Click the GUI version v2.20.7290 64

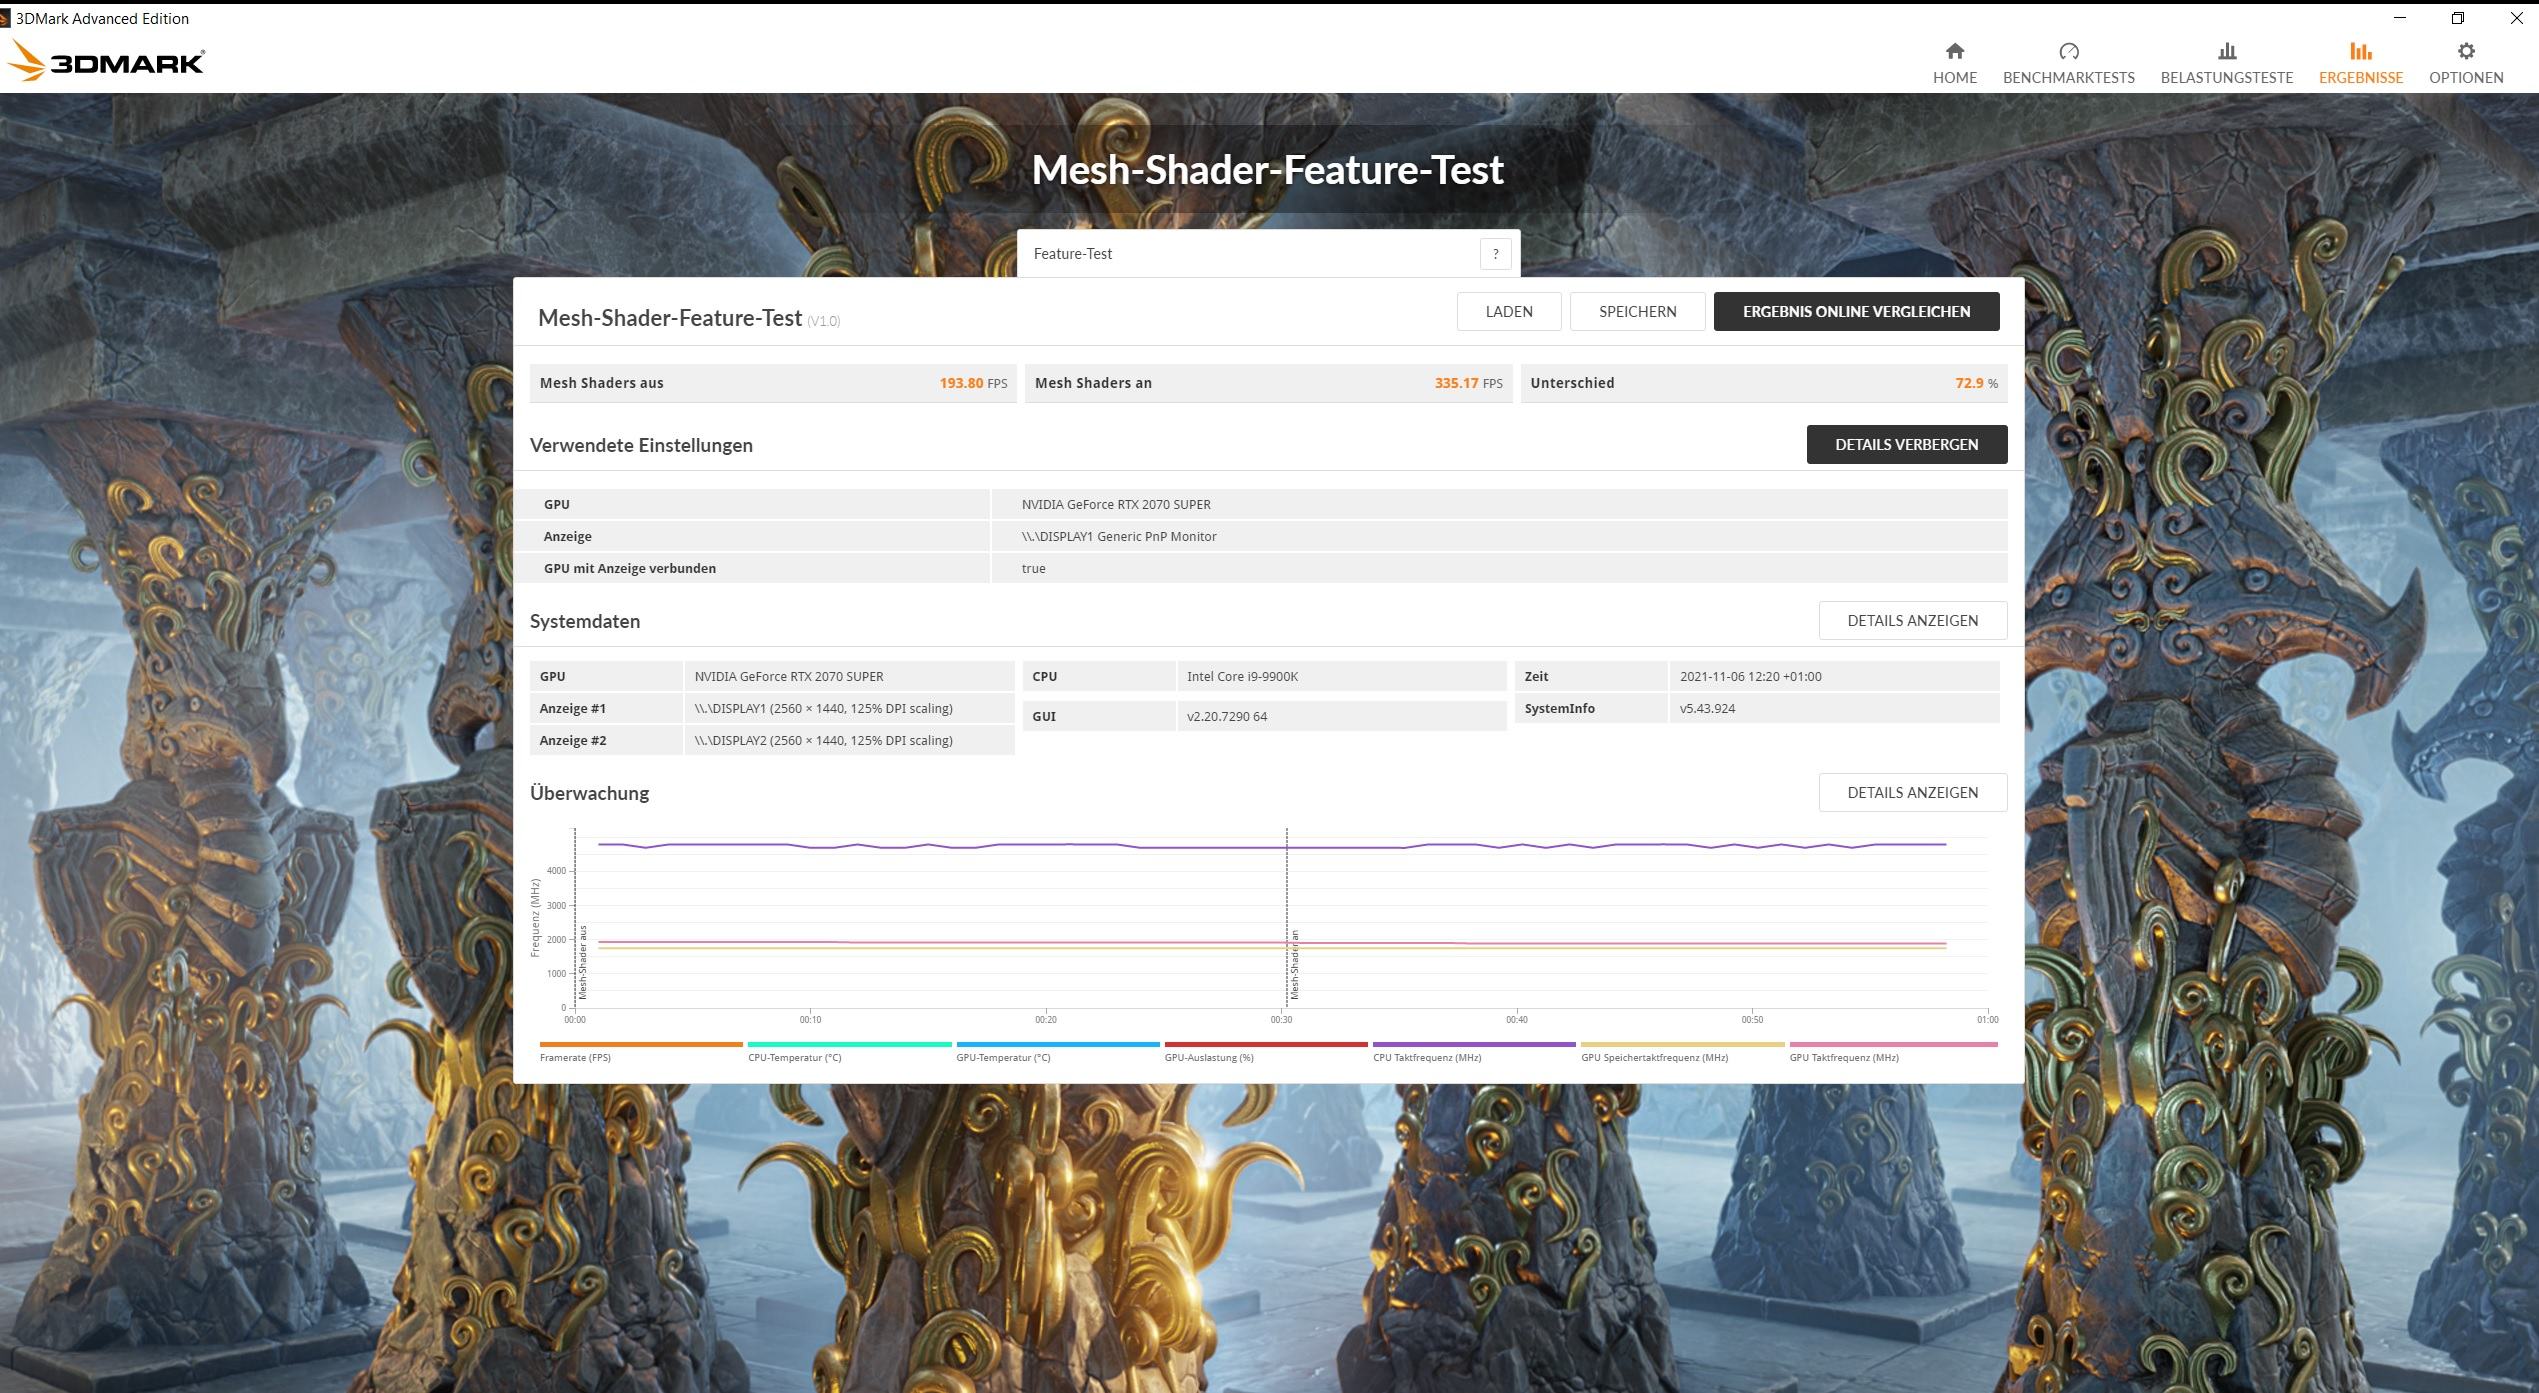[1226, 716]
